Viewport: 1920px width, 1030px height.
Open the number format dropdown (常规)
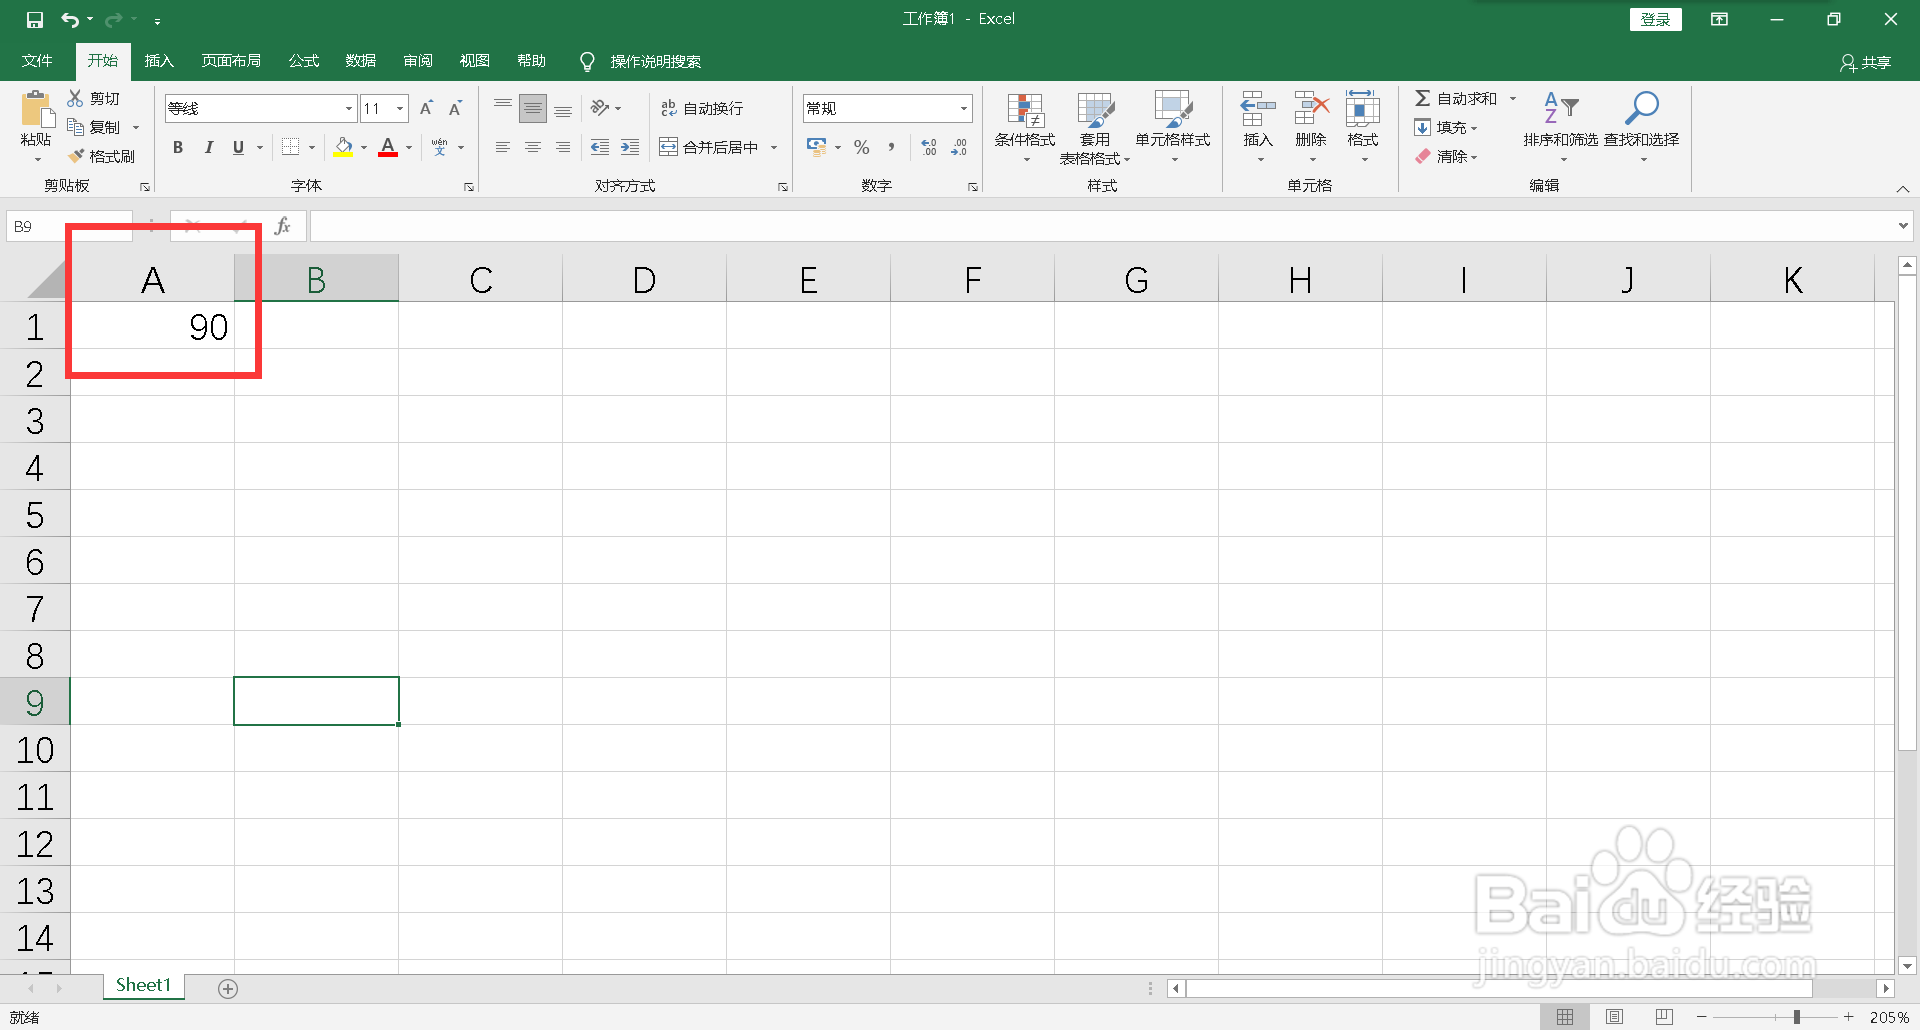click(964, 108)
